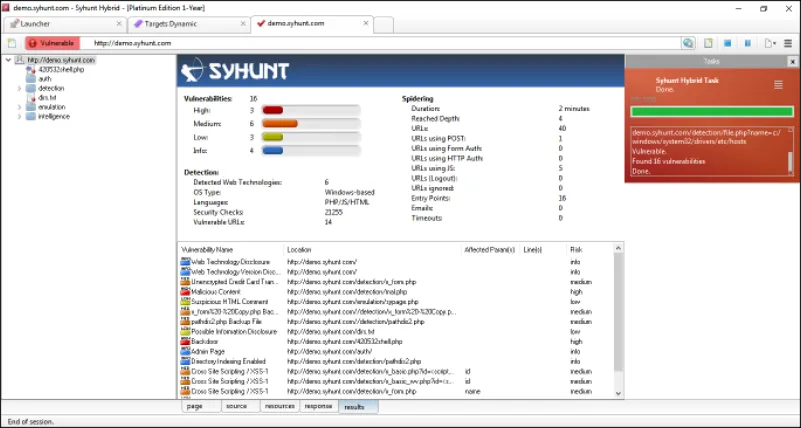The image size is (801, 428).
Task: Select the Web Technology Disclosure result icon
Action: (x=185, y=262)
